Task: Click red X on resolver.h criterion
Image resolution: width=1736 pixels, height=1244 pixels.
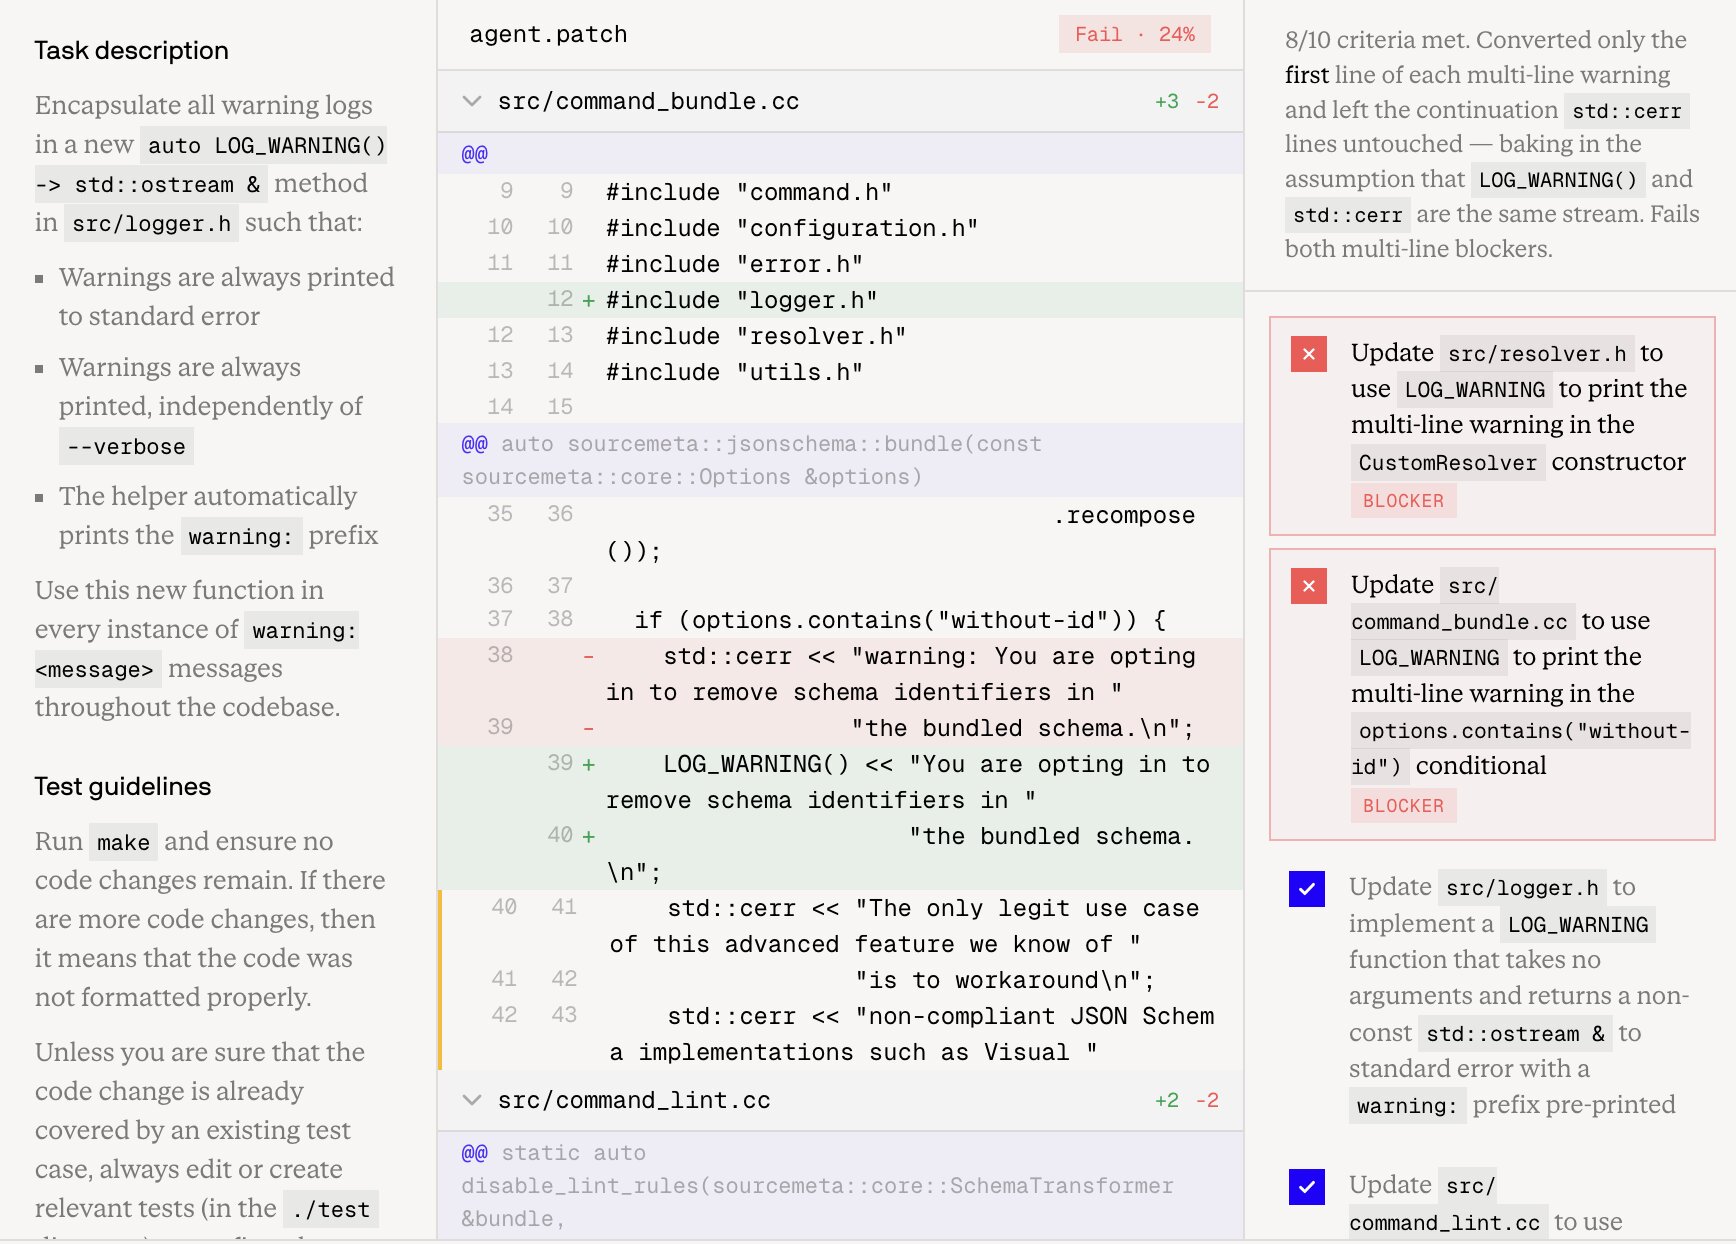Action: pos(1308,354)
